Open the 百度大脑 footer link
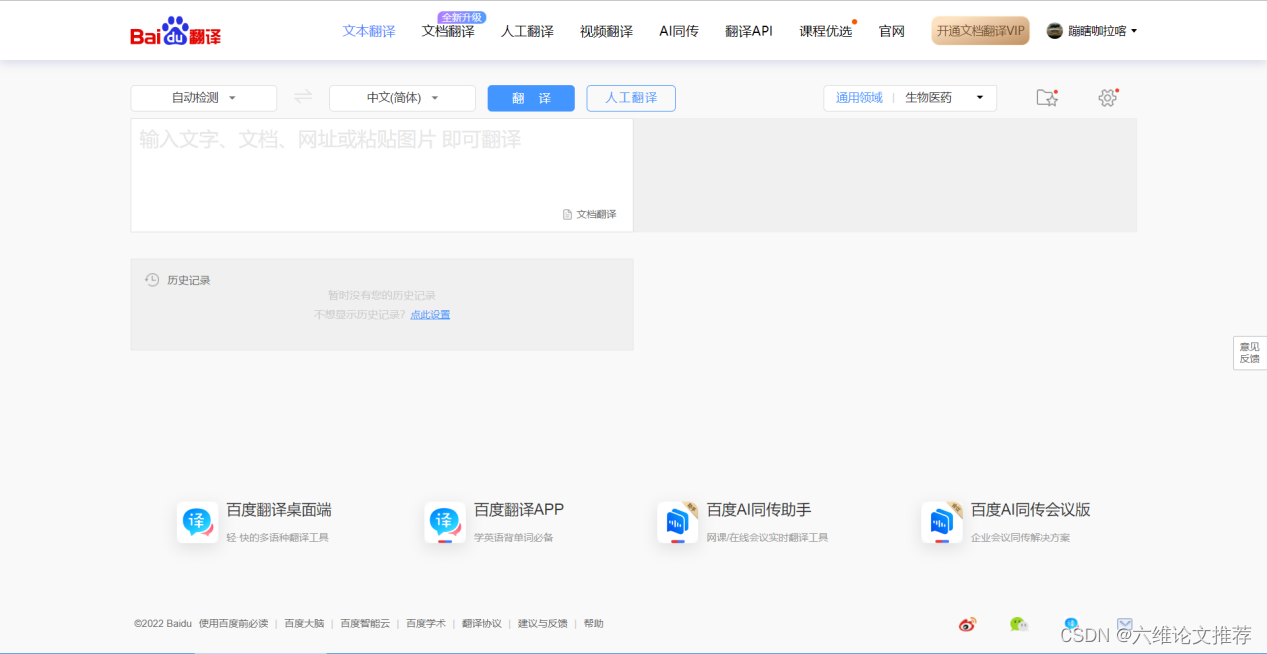This screenshot has height=654, width=1267. [304, 624]
